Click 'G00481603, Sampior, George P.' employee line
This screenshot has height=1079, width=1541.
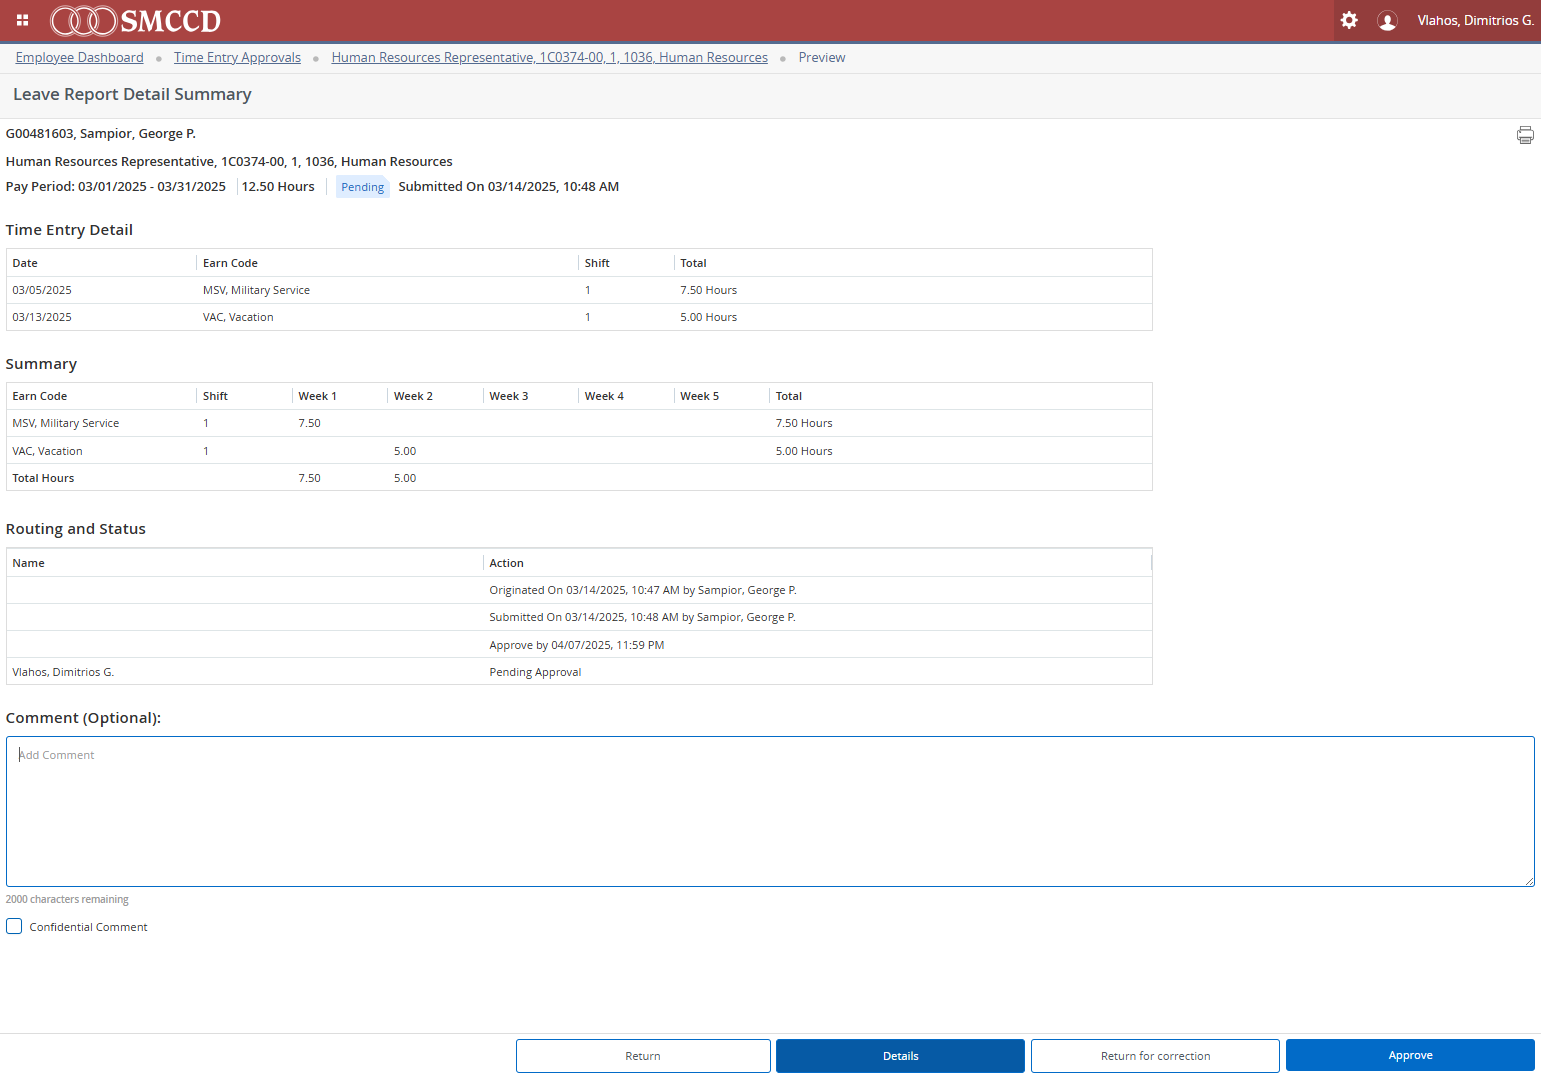point(101,133)
